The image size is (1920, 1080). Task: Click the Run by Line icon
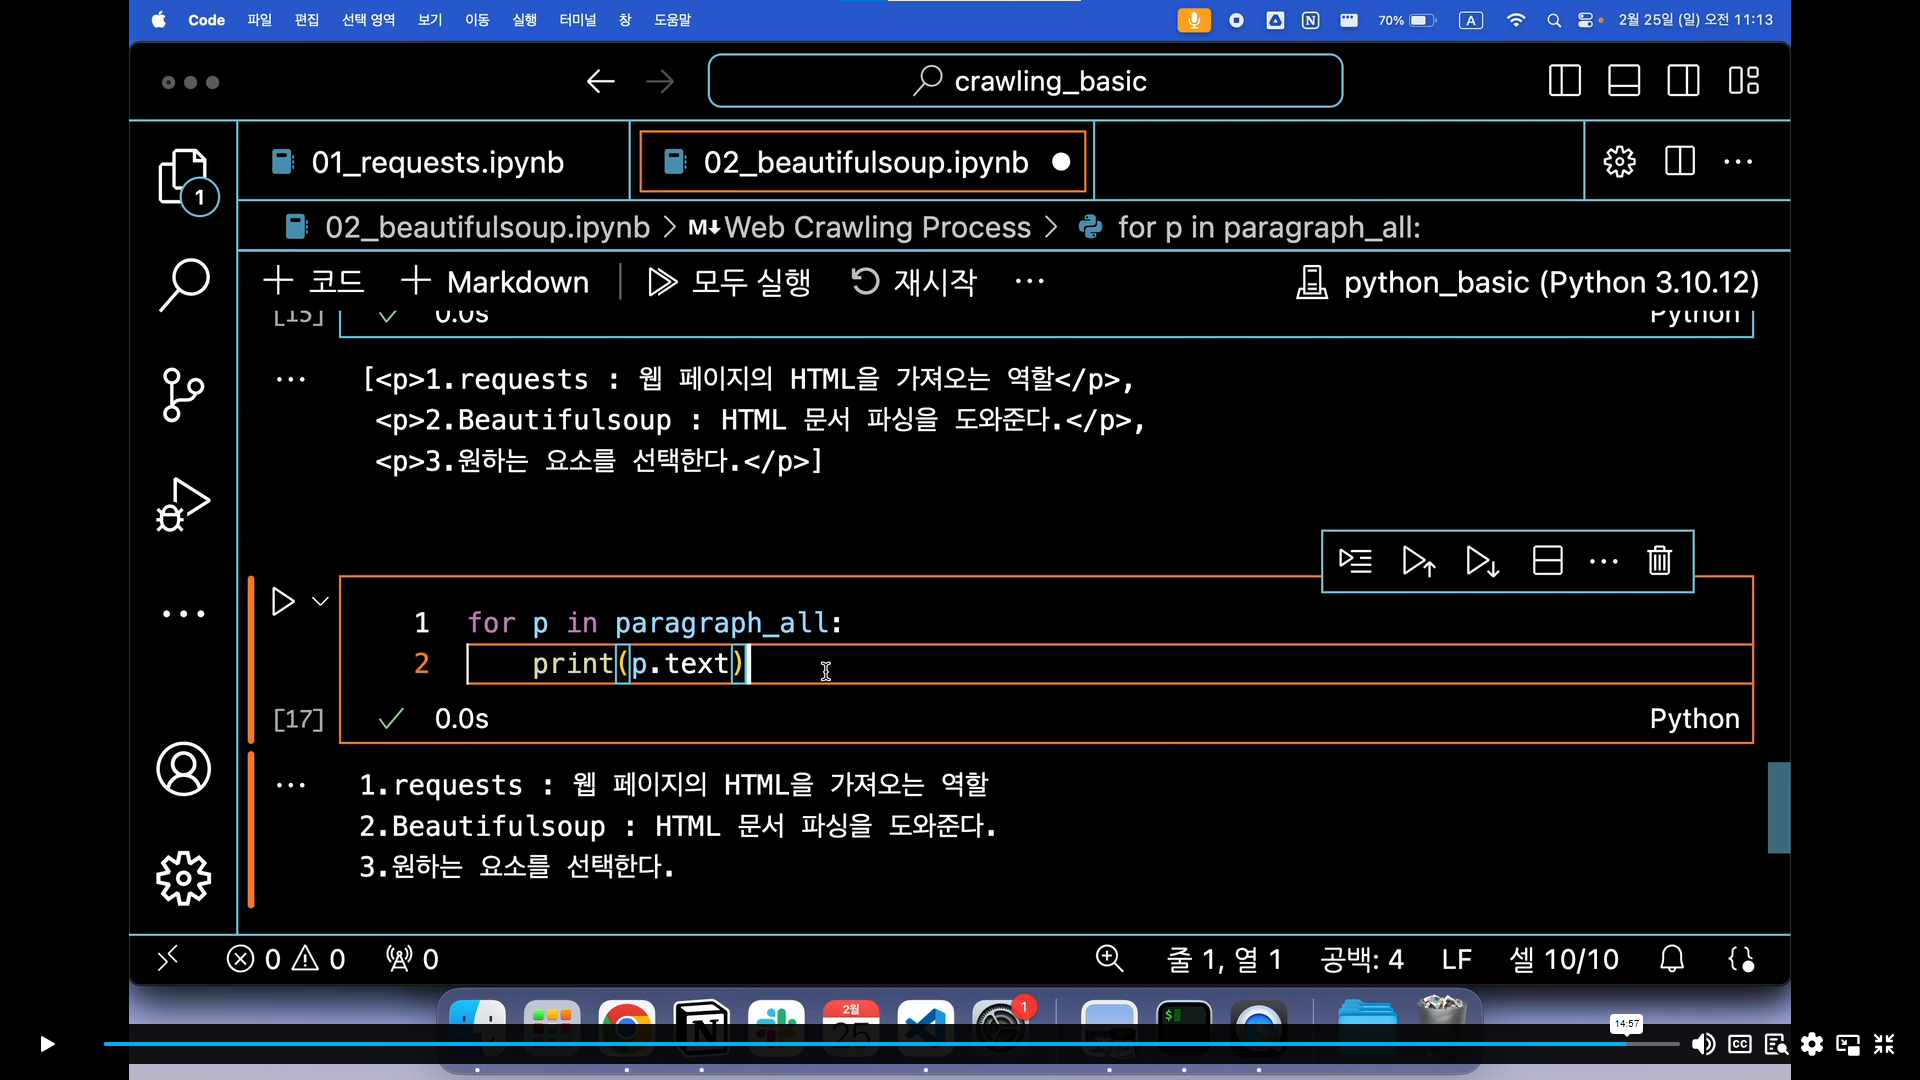pyautogui.click(x=1355, y=561)
